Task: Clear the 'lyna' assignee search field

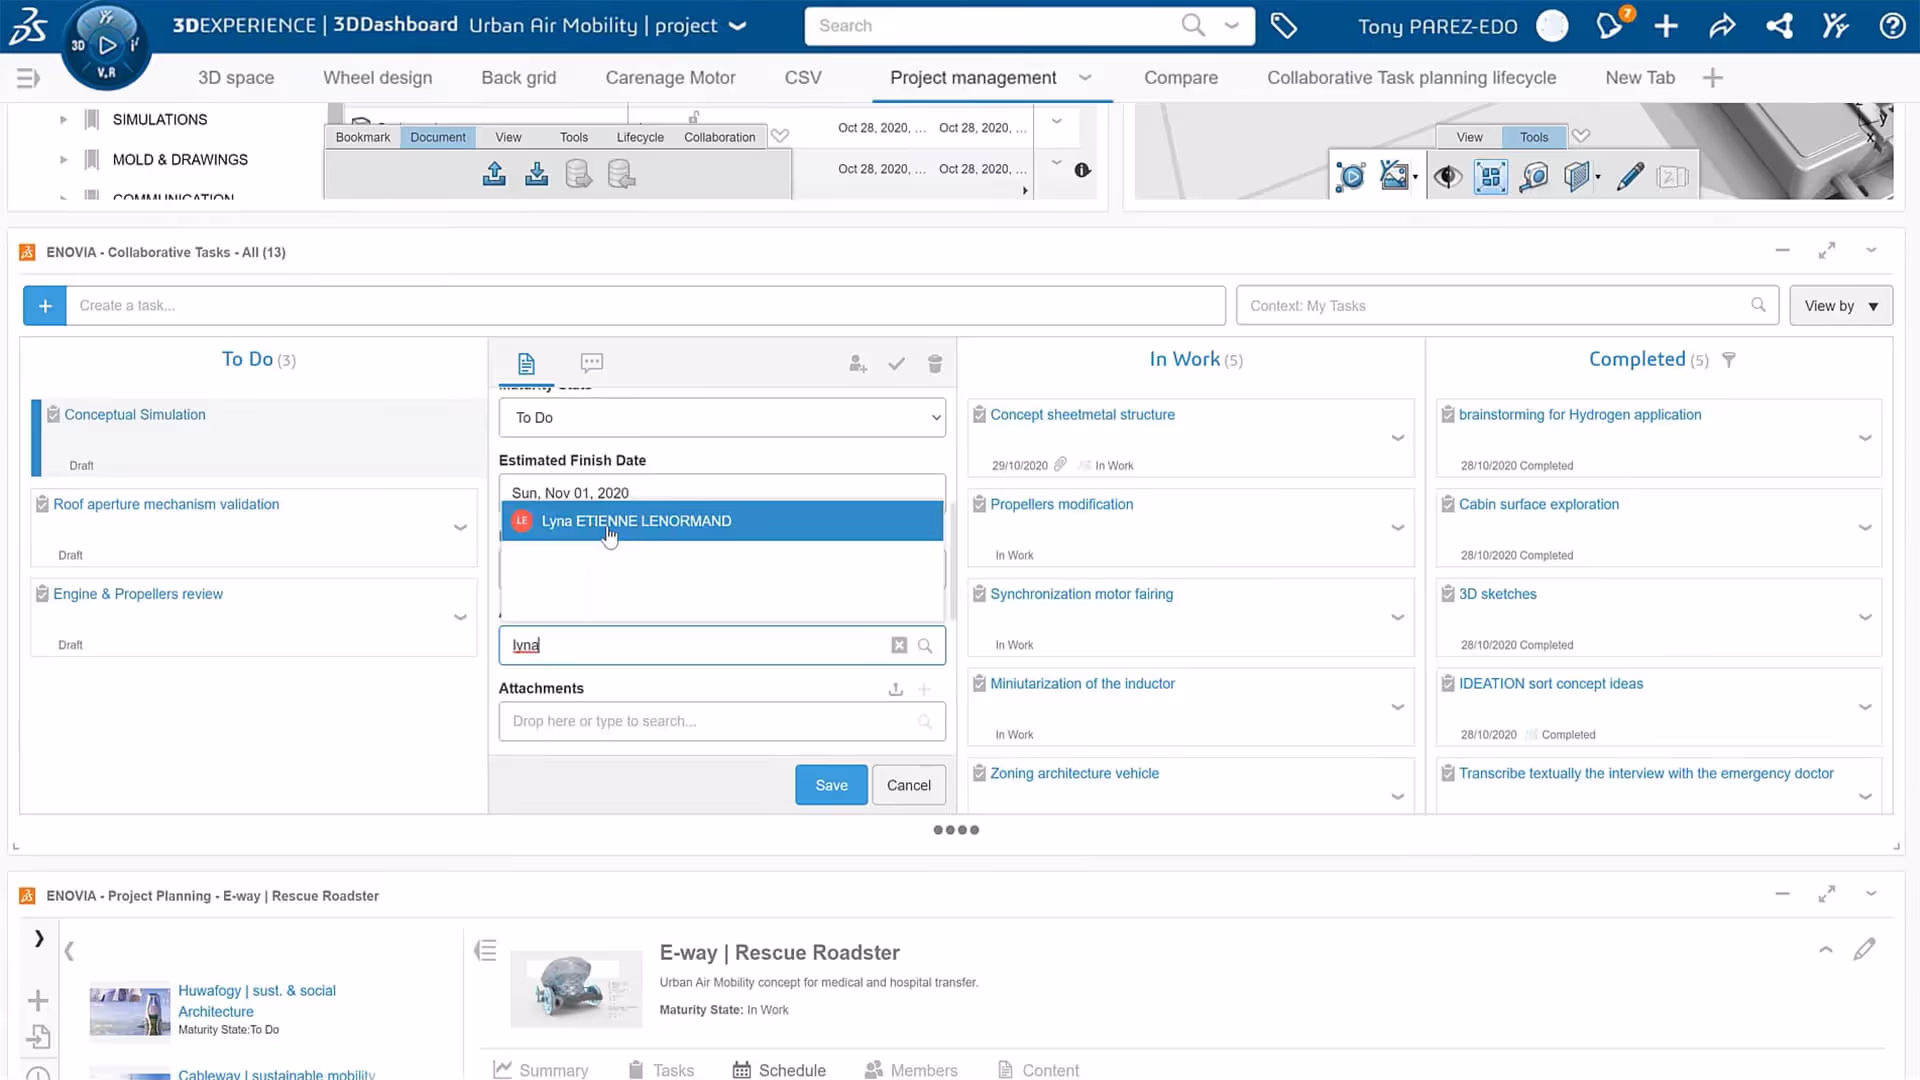Action: point(899,646)
